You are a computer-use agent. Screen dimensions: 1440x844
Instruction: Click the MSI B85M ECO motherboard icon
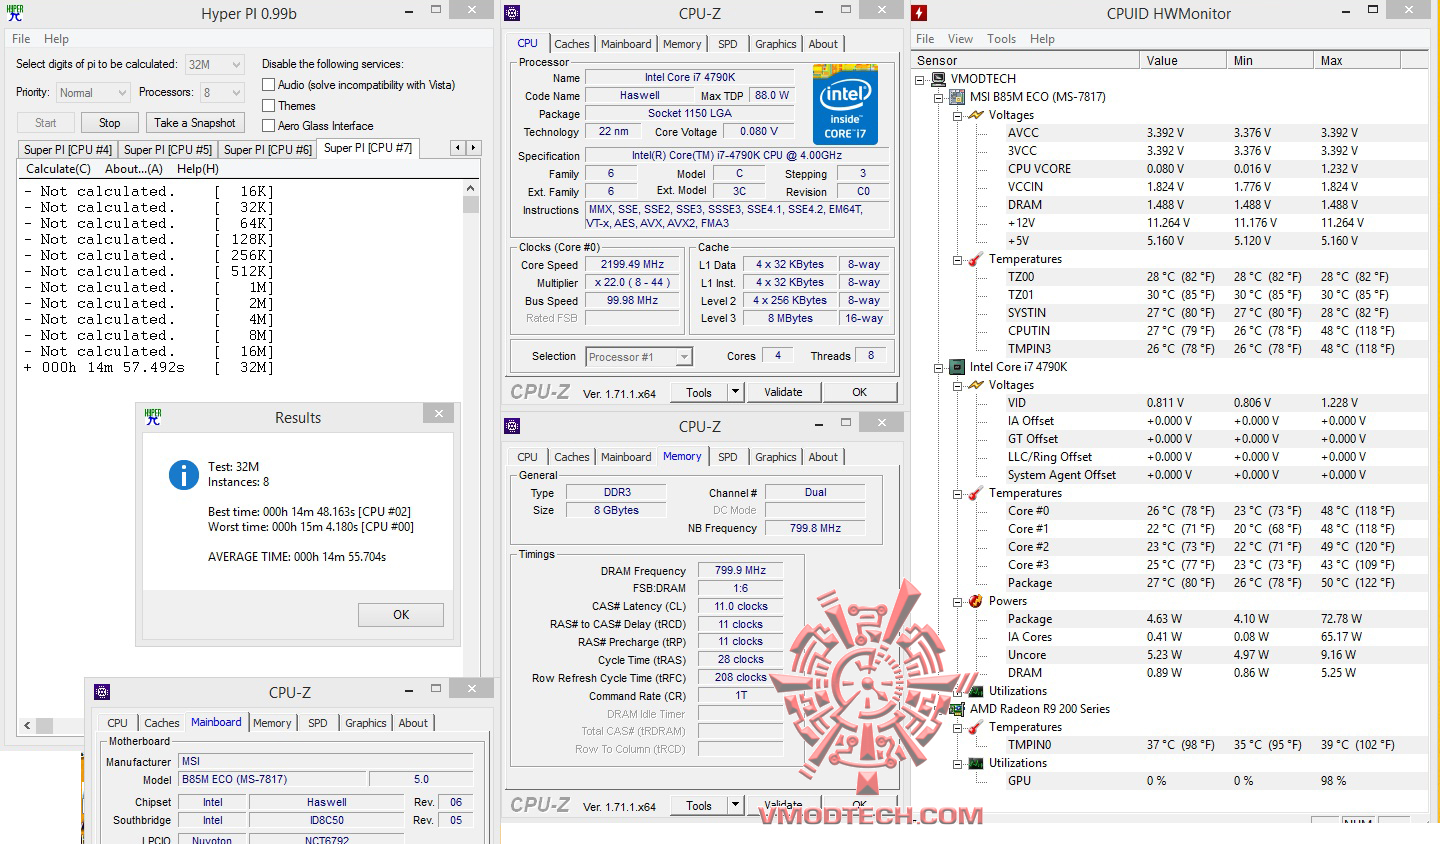pos(957,97)
